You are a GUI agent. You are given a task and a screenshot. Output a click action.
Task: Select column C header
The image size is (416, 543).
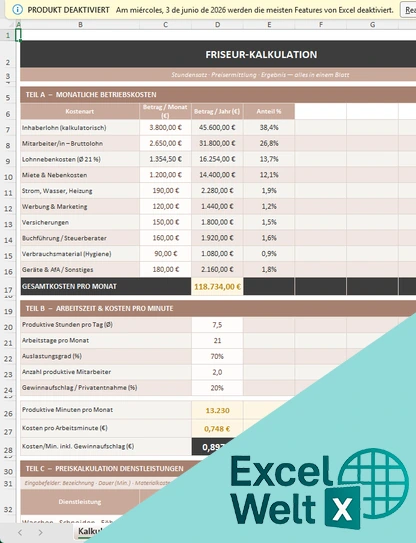[x=165, y=25]
